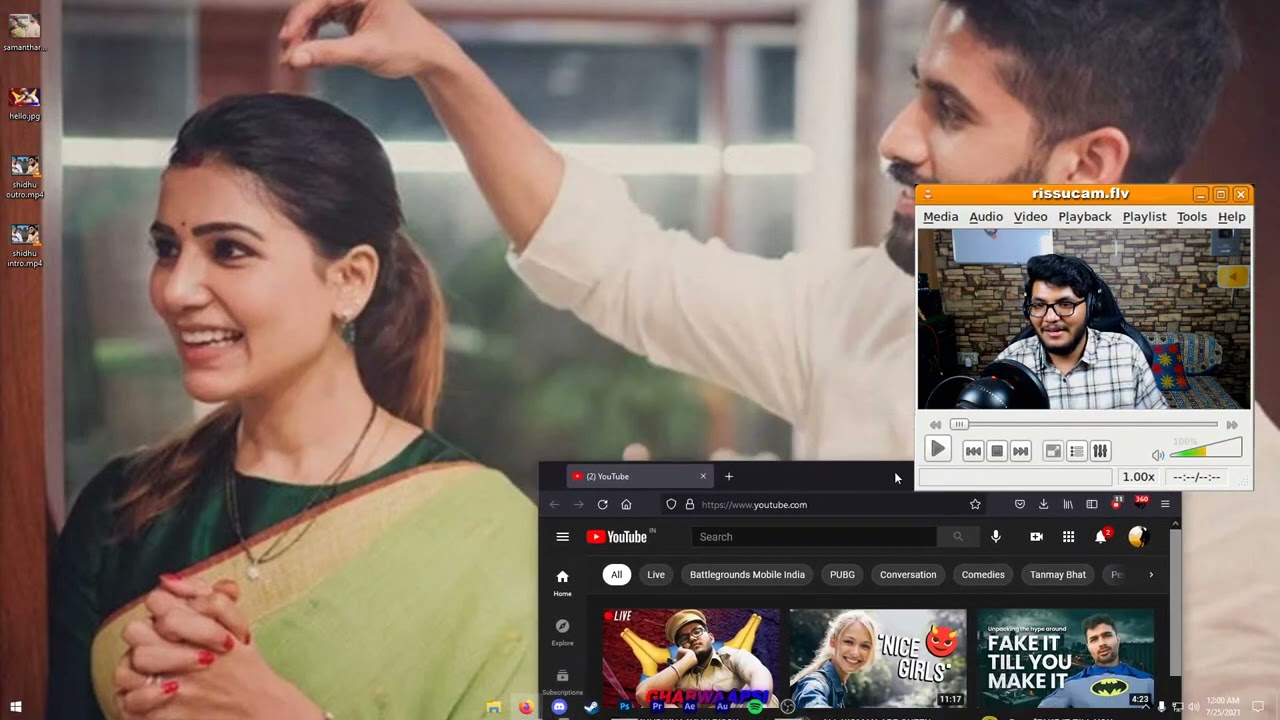
Task: Start YouTube voice search microphone
Action: (x=995, y=537)
